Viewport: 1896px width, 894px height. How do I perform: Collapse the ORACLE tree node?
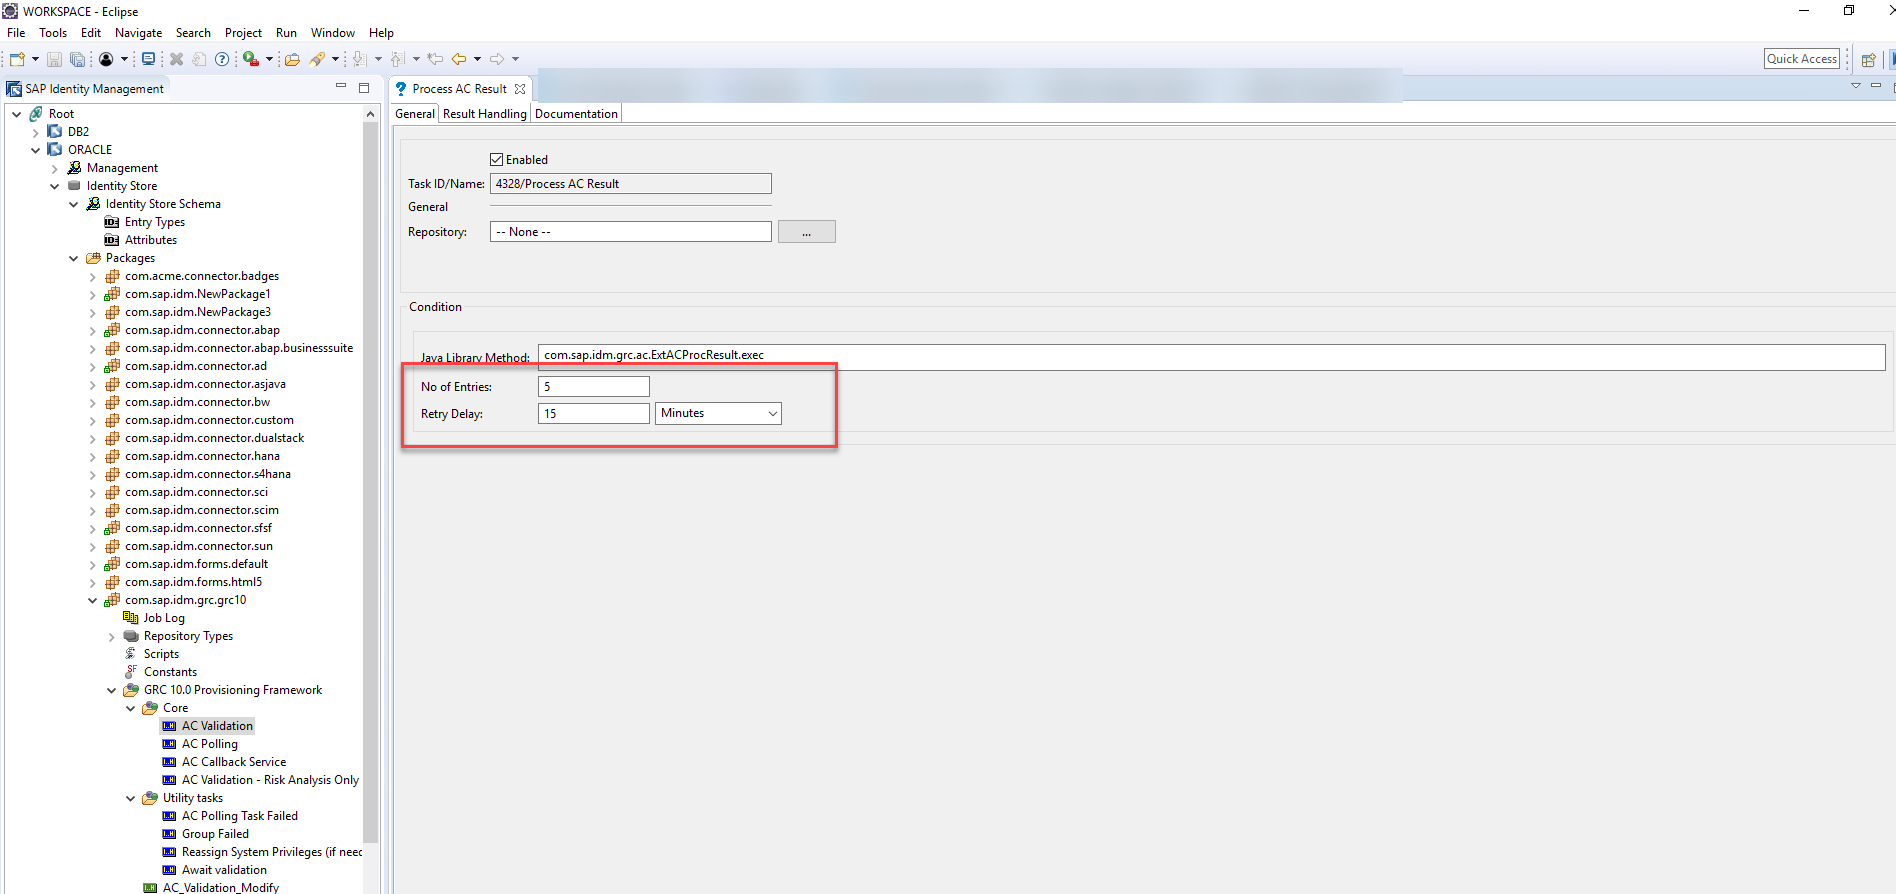(36, 150)
